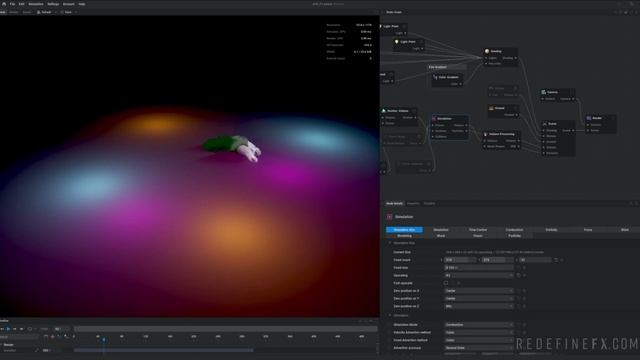Viewport: 640px width, 360px height.
Task: Select the Scene node icon
Action: coord(544,123)
